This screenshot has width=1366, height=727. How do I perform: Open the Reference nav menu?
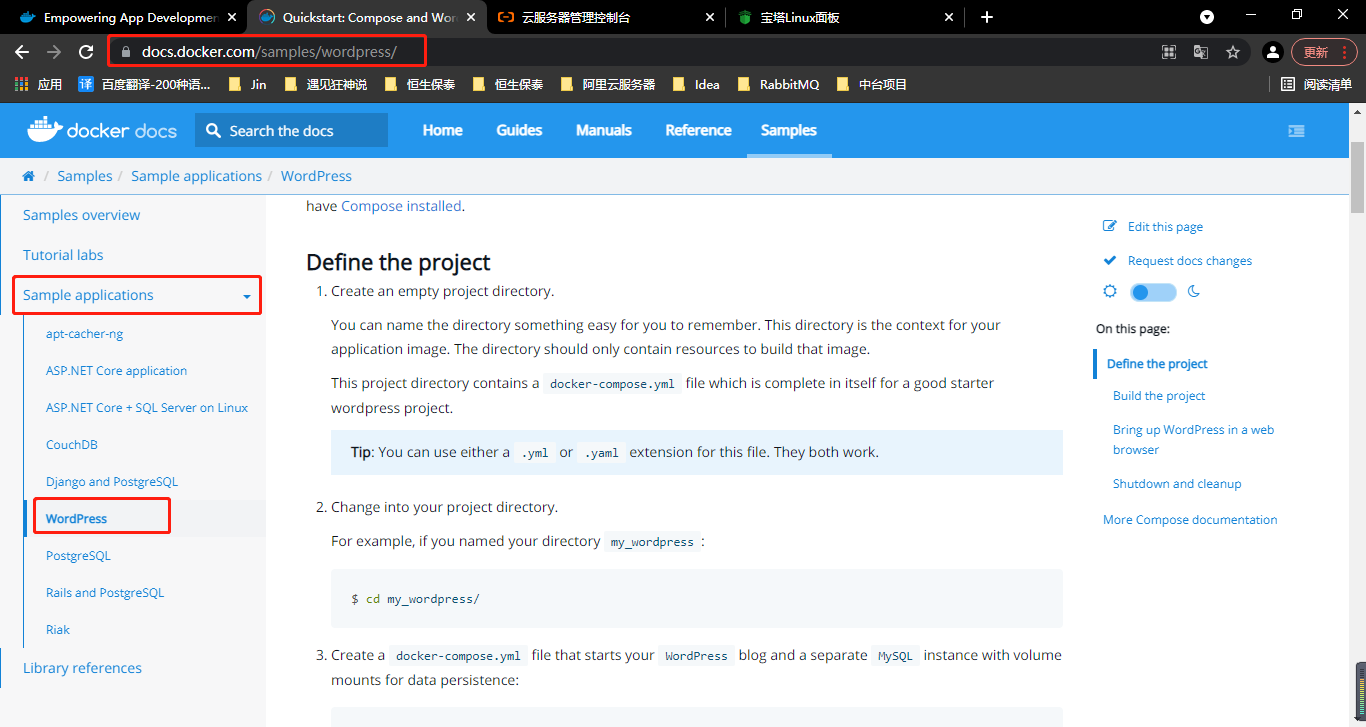(x=698, y=130)
